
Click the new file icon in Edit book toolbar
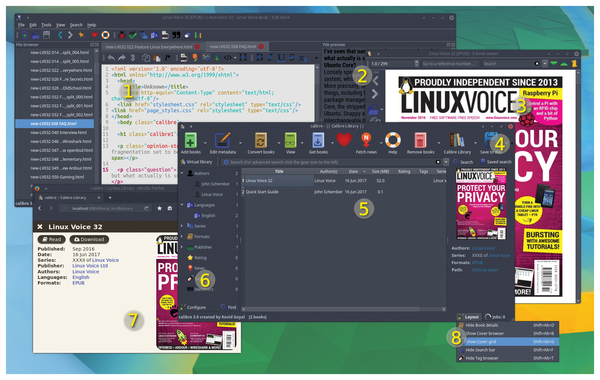pyautogui.click(x=24, y=35)
